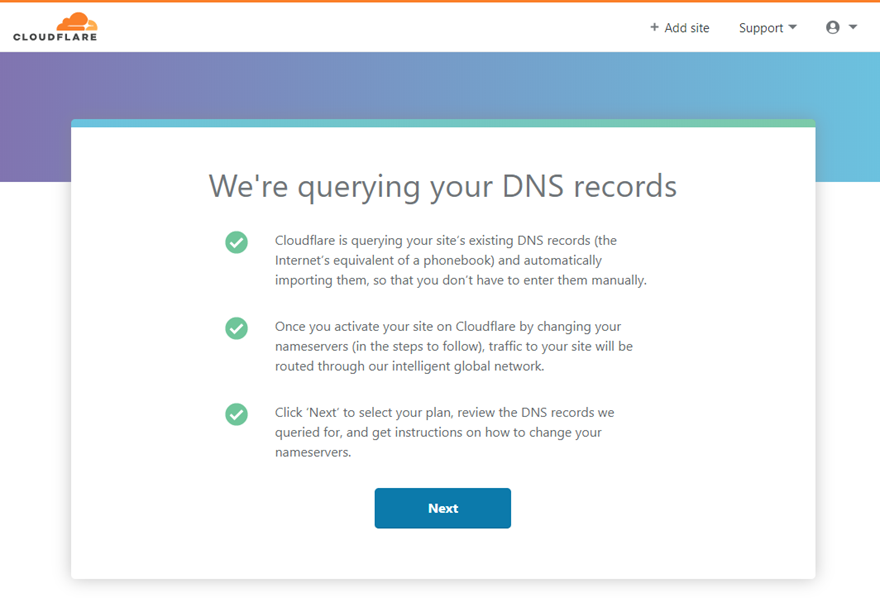Click the paragraph about selecting your plan

click(x=444, y=432)
